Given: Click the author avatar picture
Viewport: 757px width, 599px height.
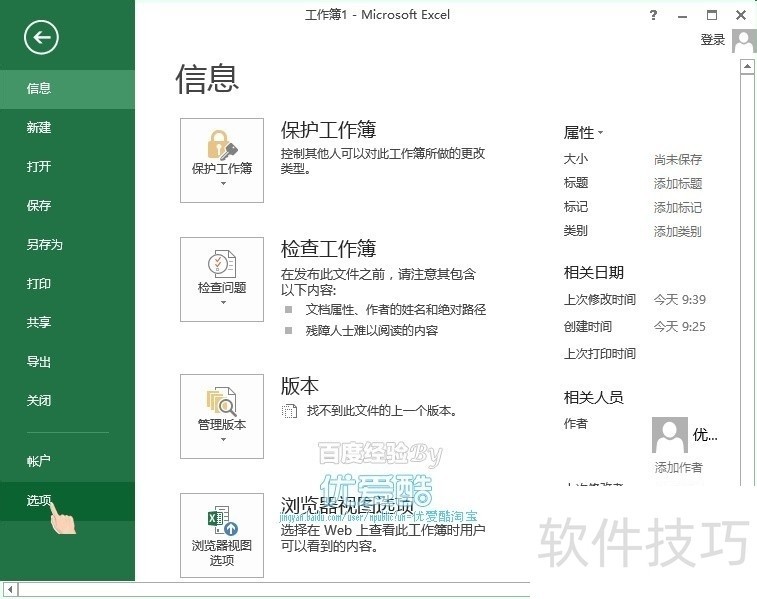Looking at the screenshot, I should (670, 435).
